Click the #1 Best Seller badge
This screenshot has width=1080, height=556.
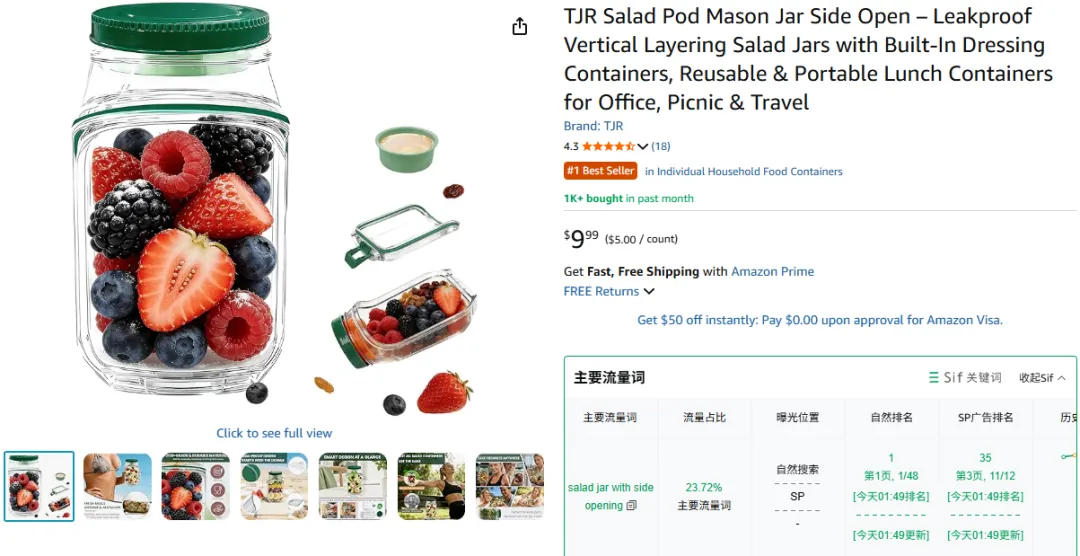[600, 171]
